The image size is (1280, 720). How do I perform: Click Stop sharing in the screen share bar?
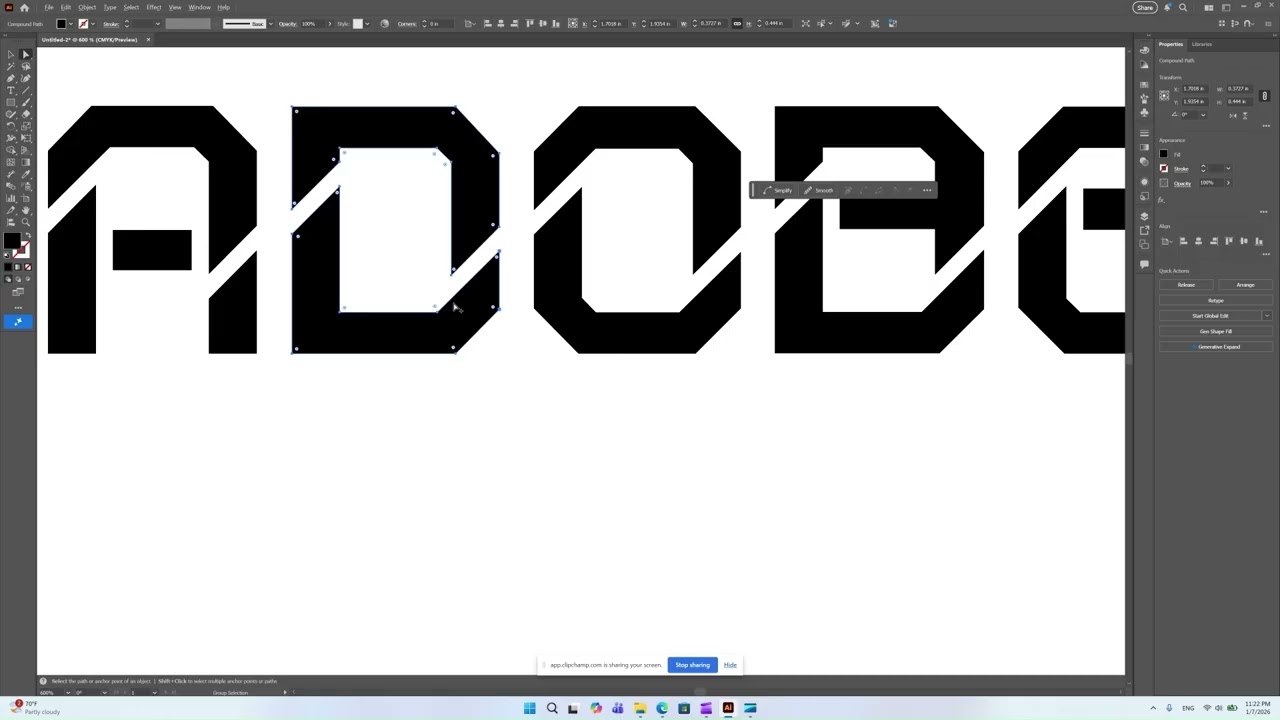pos(692,665)
